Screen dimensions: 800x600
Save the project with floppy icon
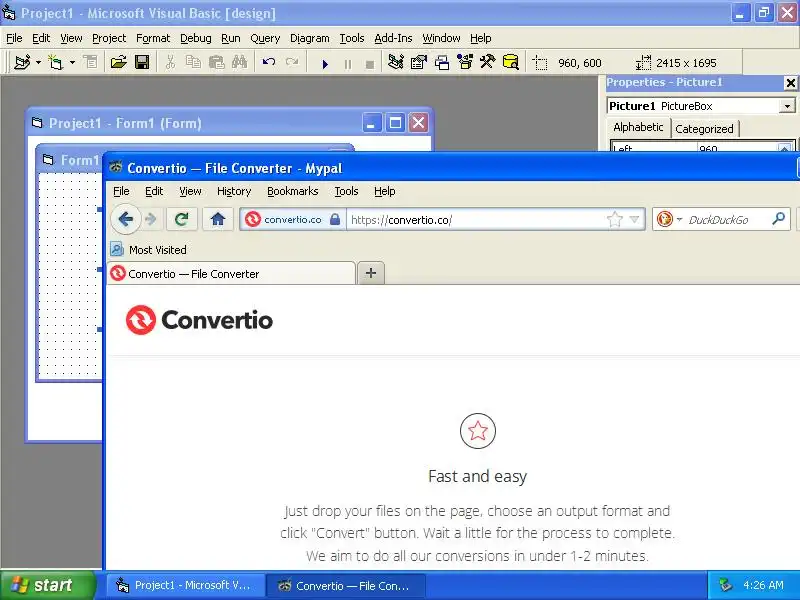(x=142, y=63)
